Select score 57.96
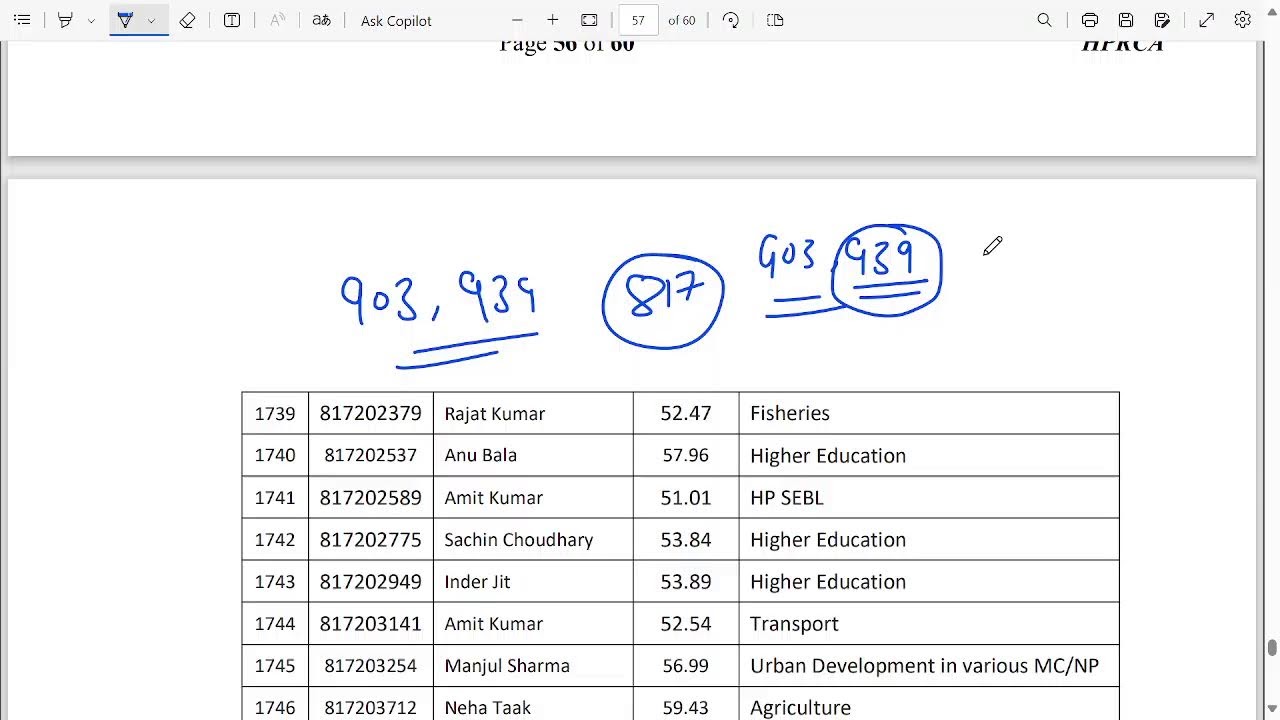The height and width of the screenshot is (720, 1280). coord(686,455)
